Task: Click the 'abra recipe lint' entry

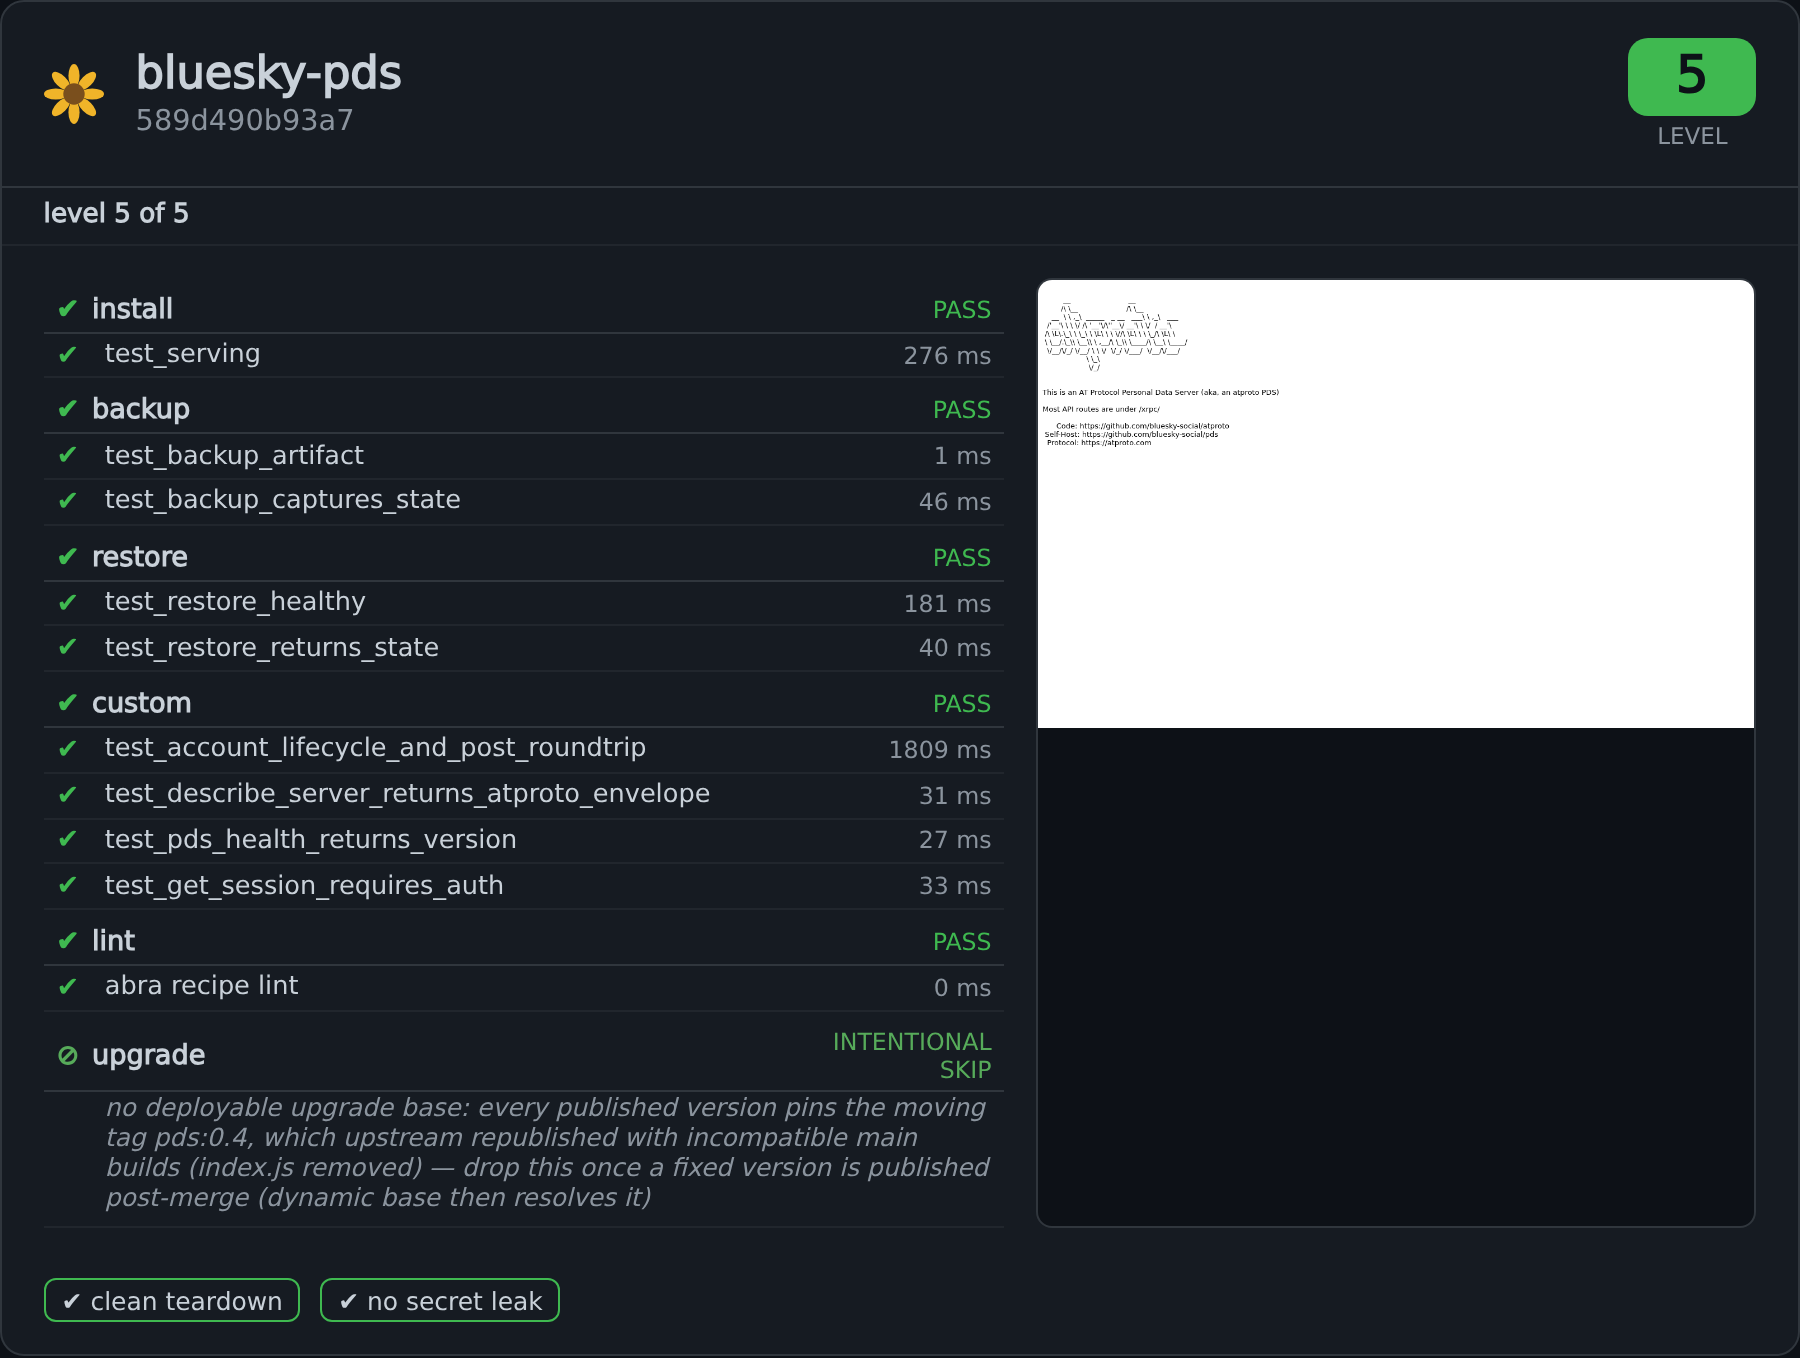Action: [201, 986]
